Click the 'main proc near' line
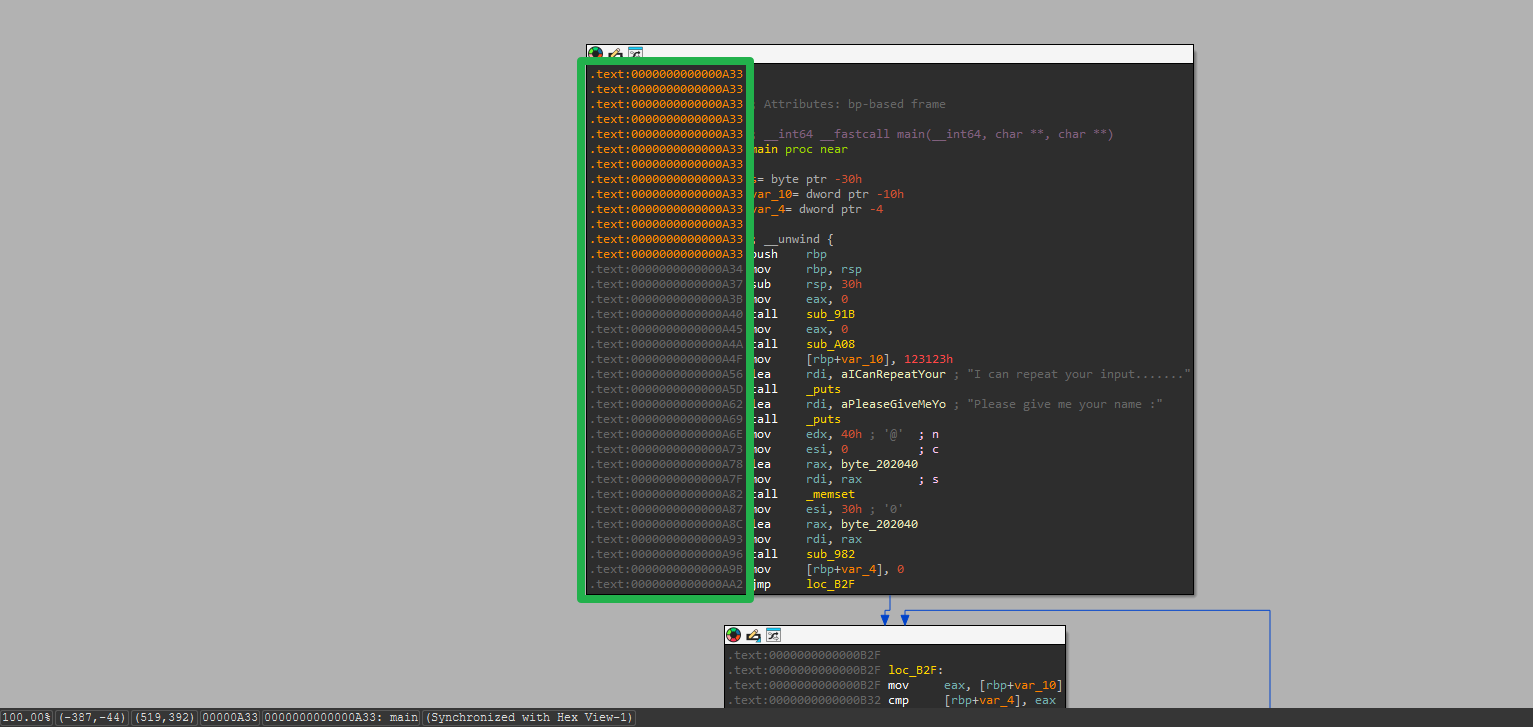The height and width of the screenshot is (727, 1533). click(x=798, y=149)
